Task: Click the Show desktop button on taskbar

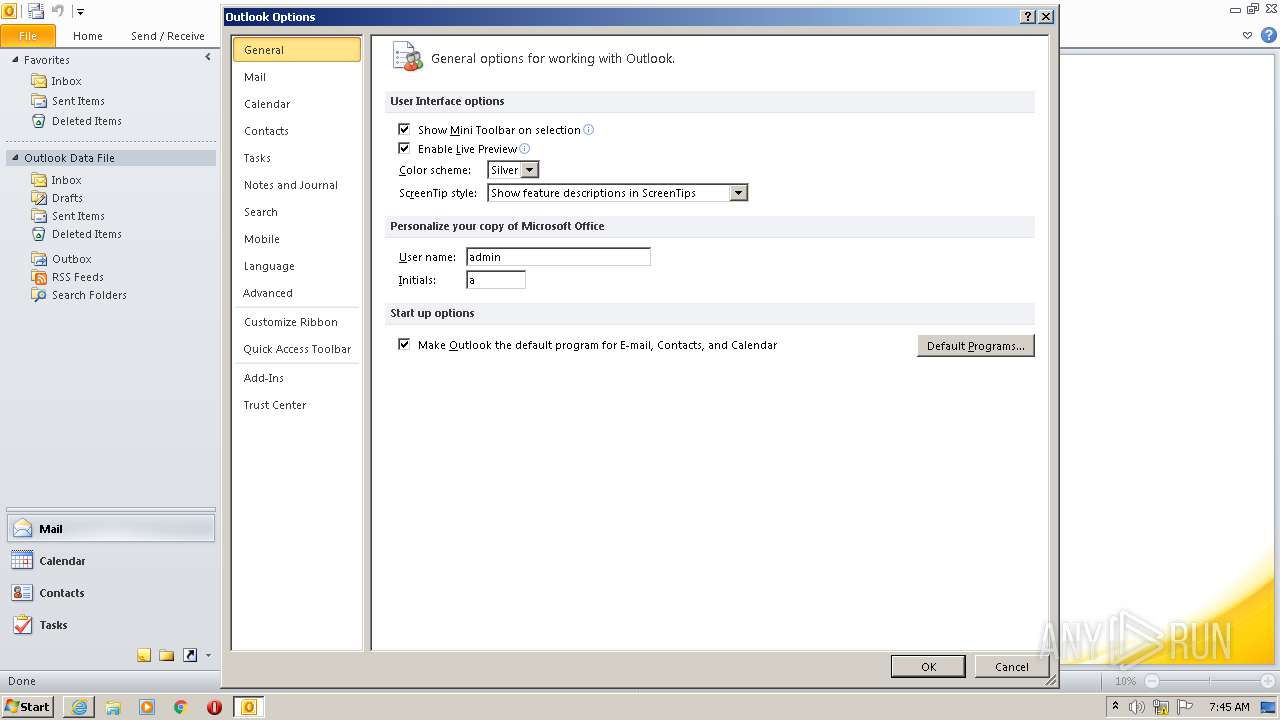Action: (1268, 707)
